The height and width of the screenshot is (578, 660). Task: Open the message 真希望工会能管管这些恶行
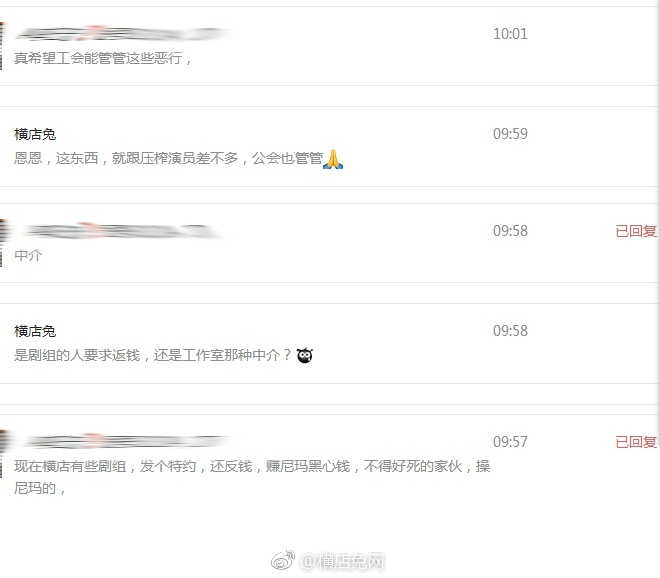pos(103,58)
